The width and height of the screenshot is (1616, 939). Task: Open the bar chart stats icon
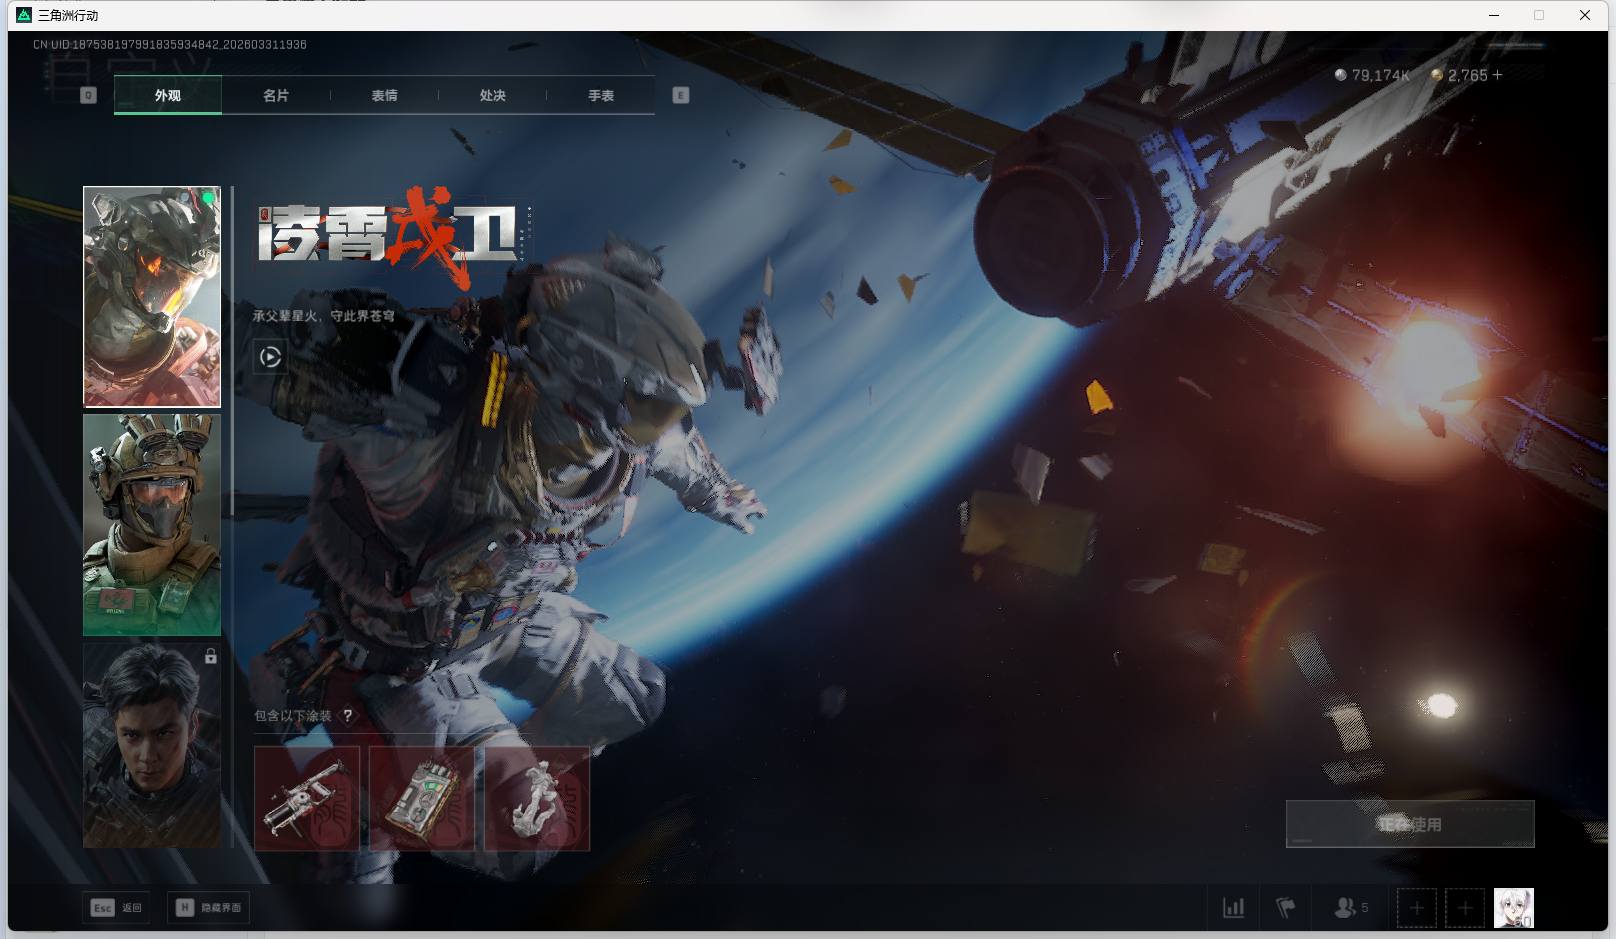click(x=1233, y=908)
